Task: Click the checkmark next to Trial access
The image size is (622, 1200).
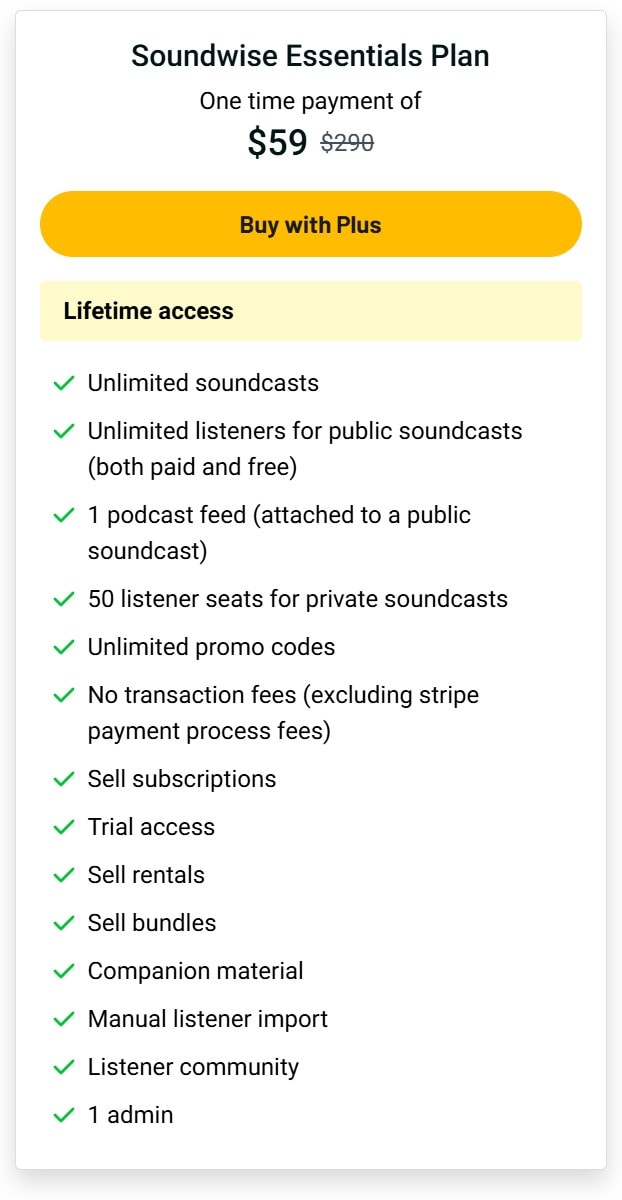Action: (63, 827)
